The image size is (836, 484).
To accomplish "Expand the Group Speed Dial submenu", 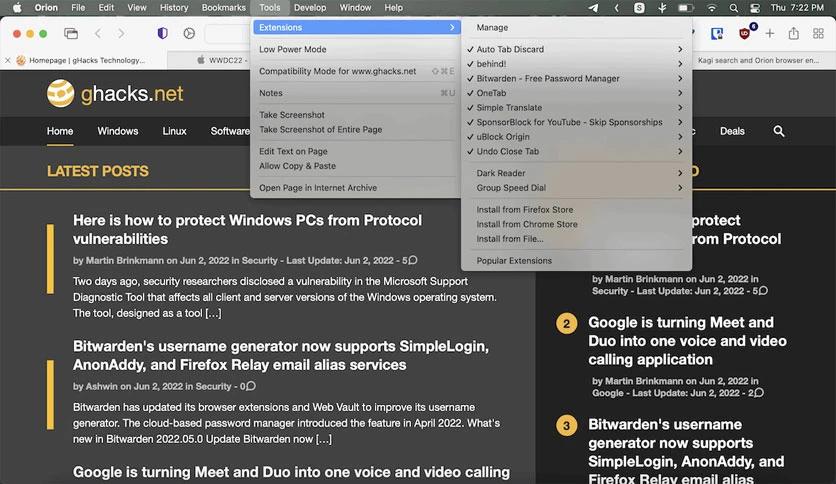I will (575, 188).
